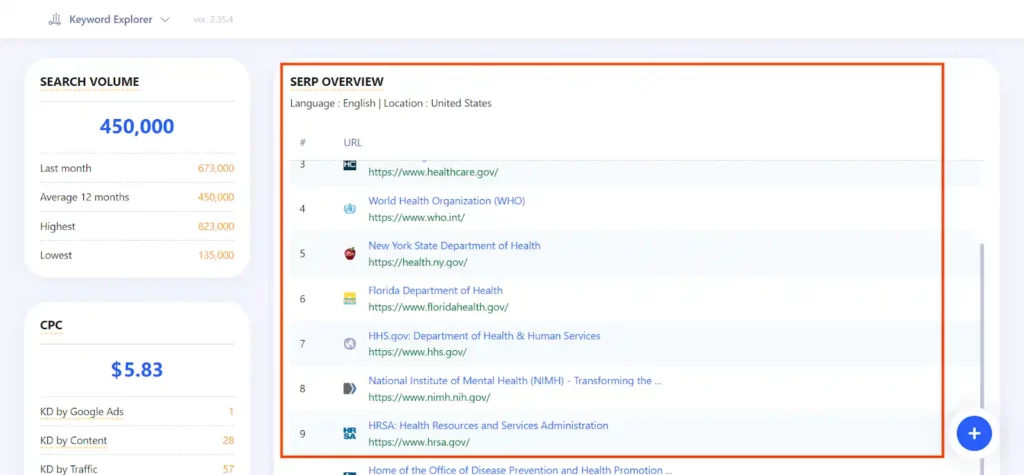1024x475 pixels.
Task: Open the health.ny.gov URL
Action: pyautogui.click(x=418, y=263)
